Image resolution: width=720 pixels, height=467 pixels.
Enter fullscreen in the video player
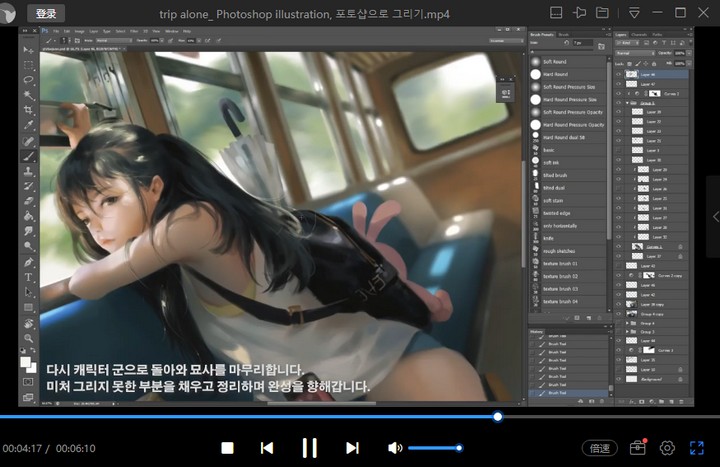click(697, 448)
